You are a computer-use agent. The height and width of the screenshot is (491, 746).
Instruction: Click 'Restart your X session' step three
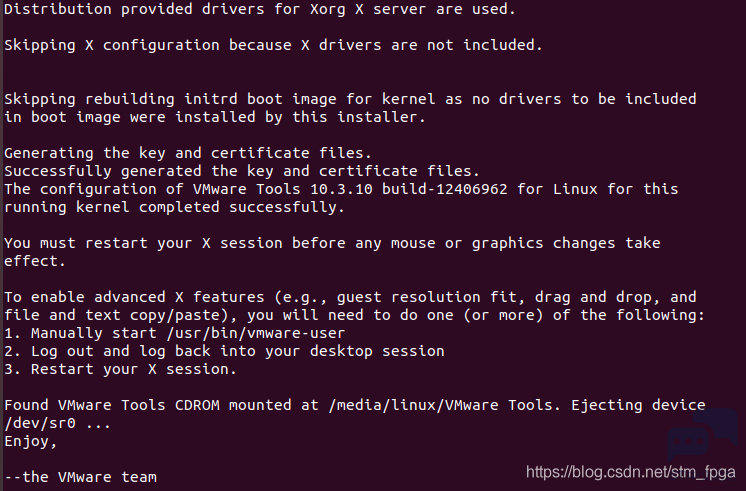coord(120,369)
